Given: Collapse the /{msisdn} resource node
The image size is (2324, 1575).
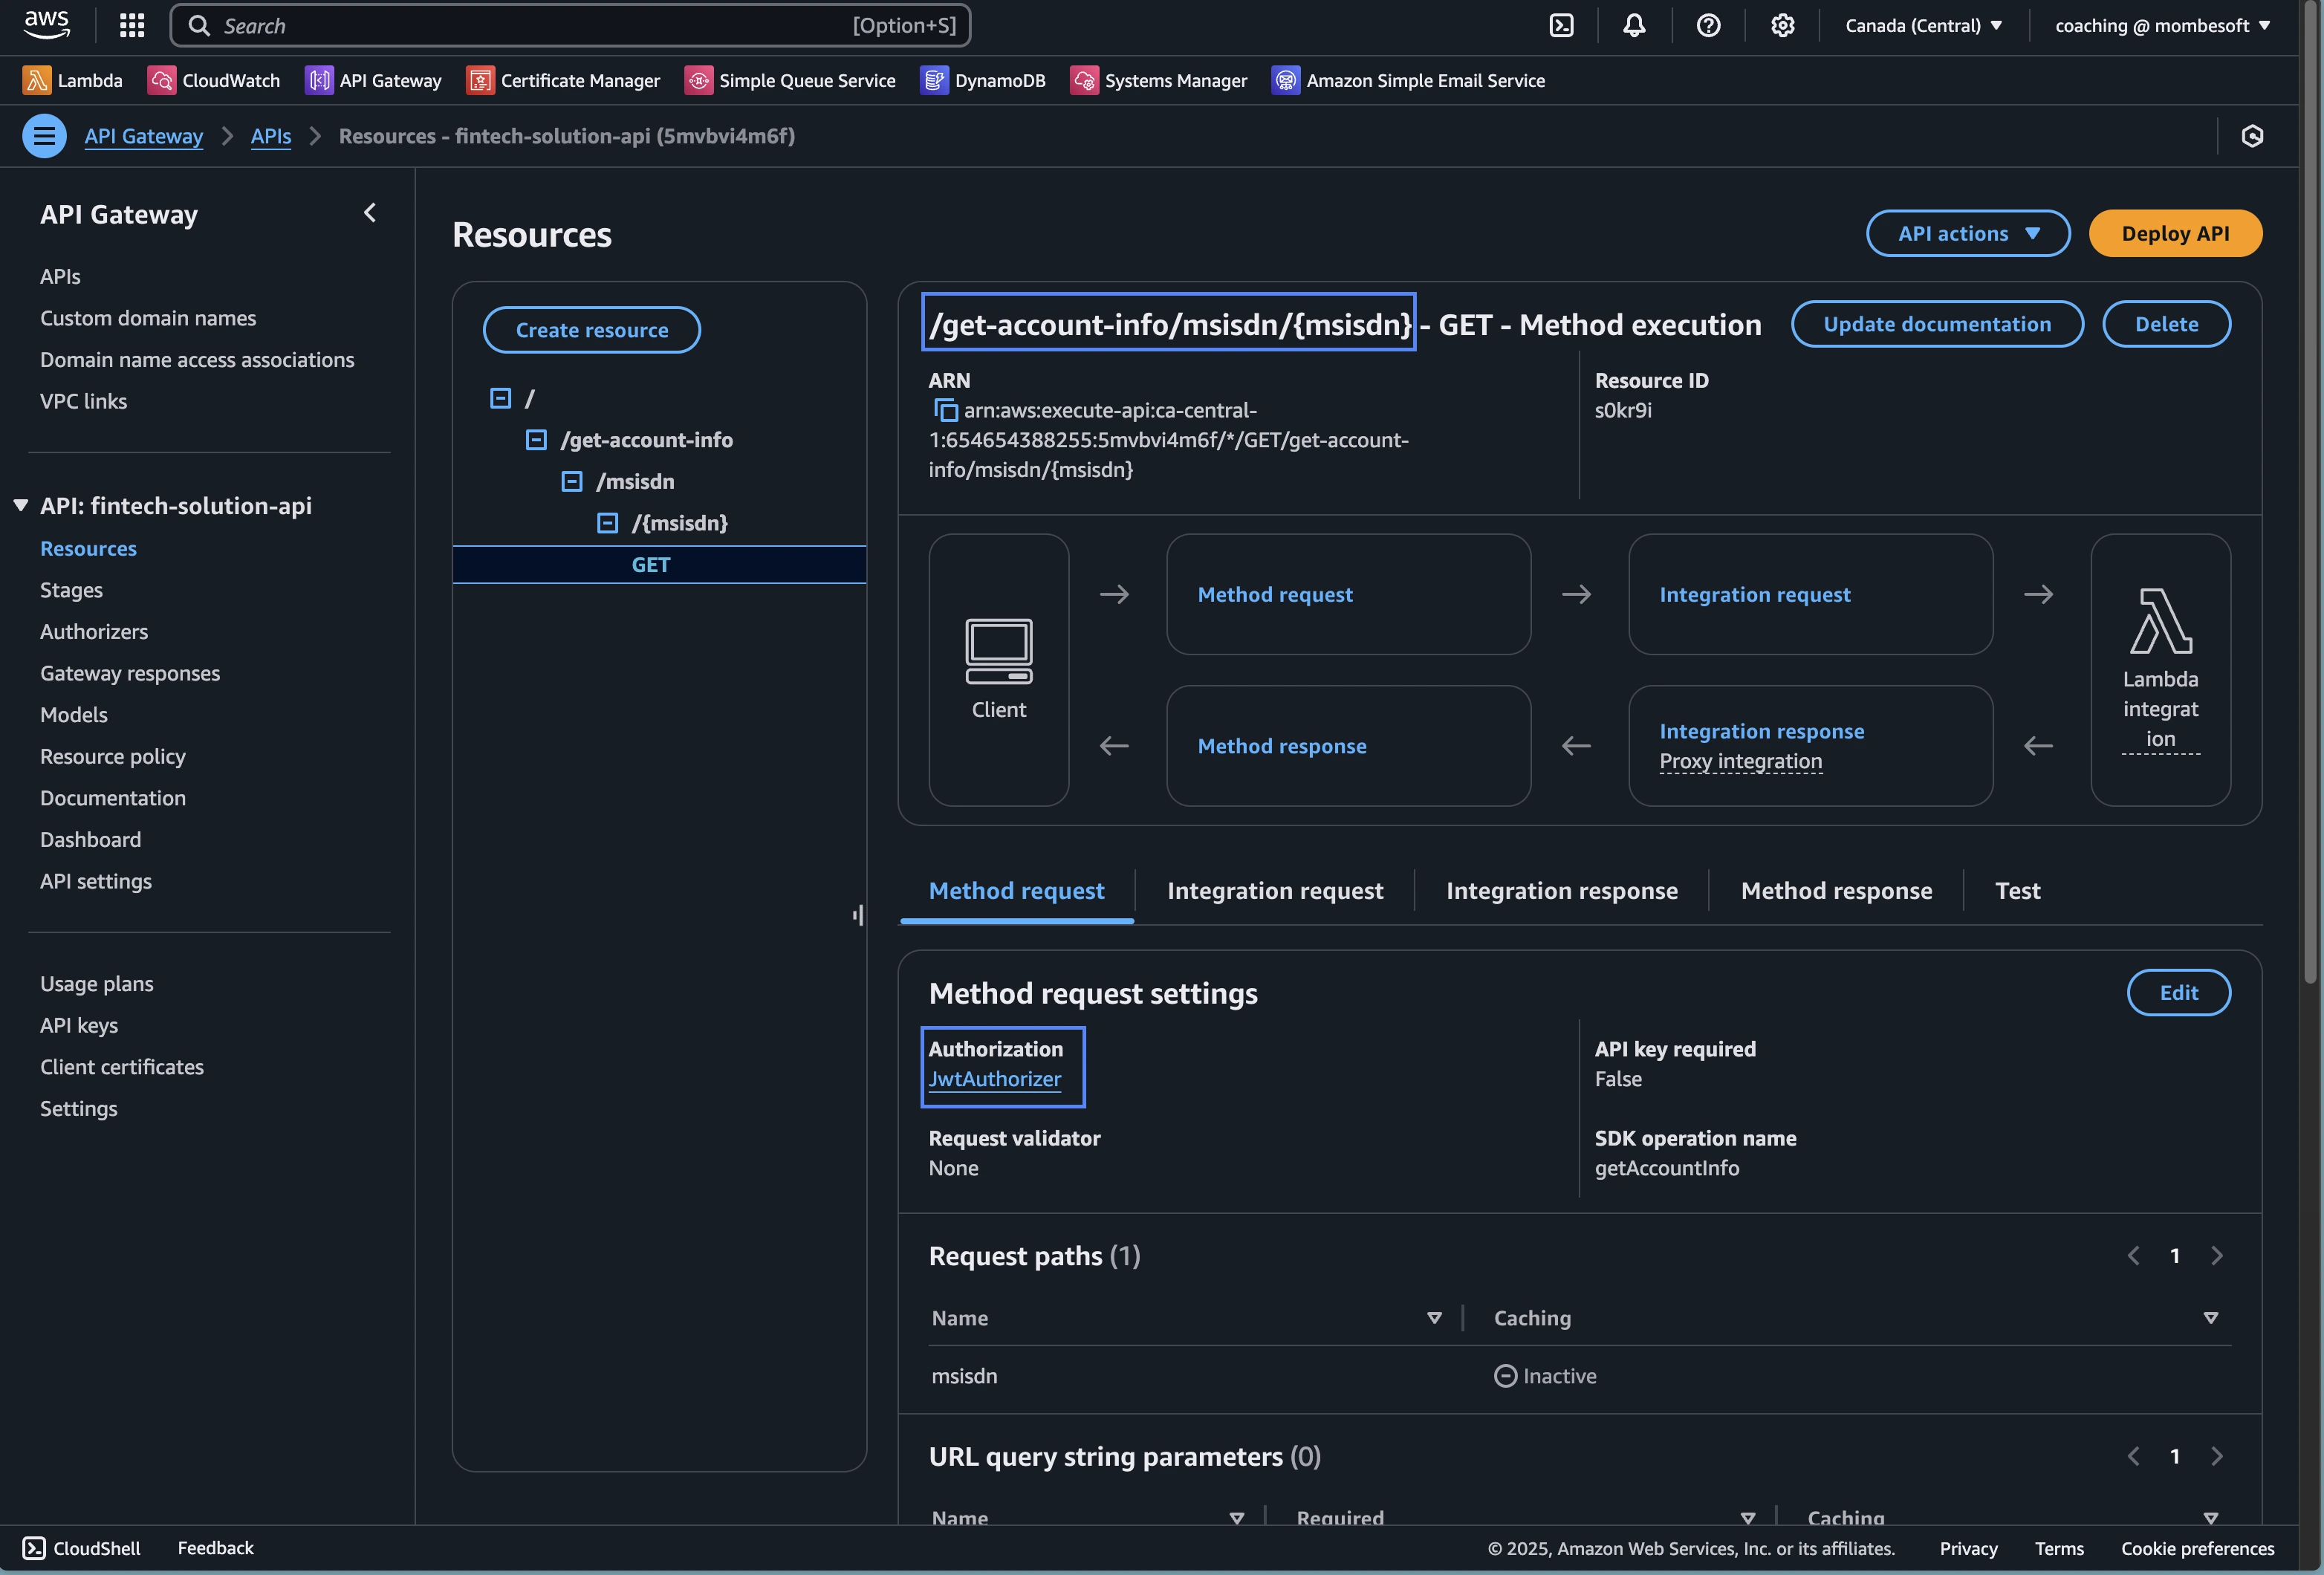Looking at the screenshot, I should click(x=607, y=523).
